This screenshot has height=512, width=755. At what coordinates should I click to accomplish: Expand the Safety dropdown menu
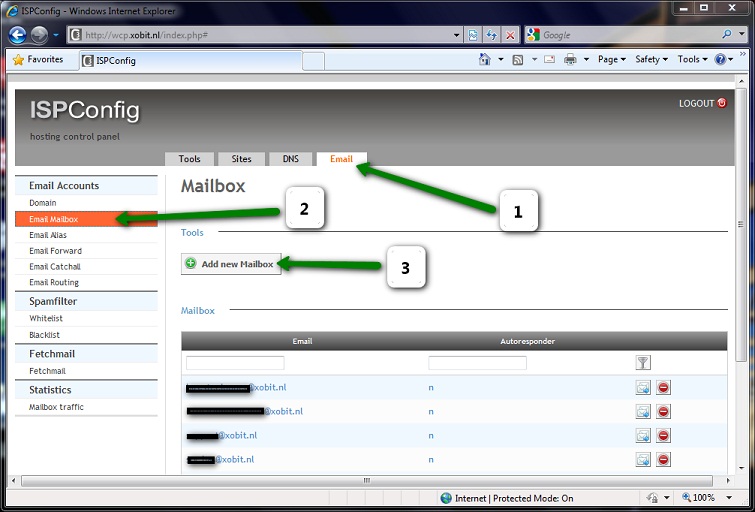[x=651, y=60]
